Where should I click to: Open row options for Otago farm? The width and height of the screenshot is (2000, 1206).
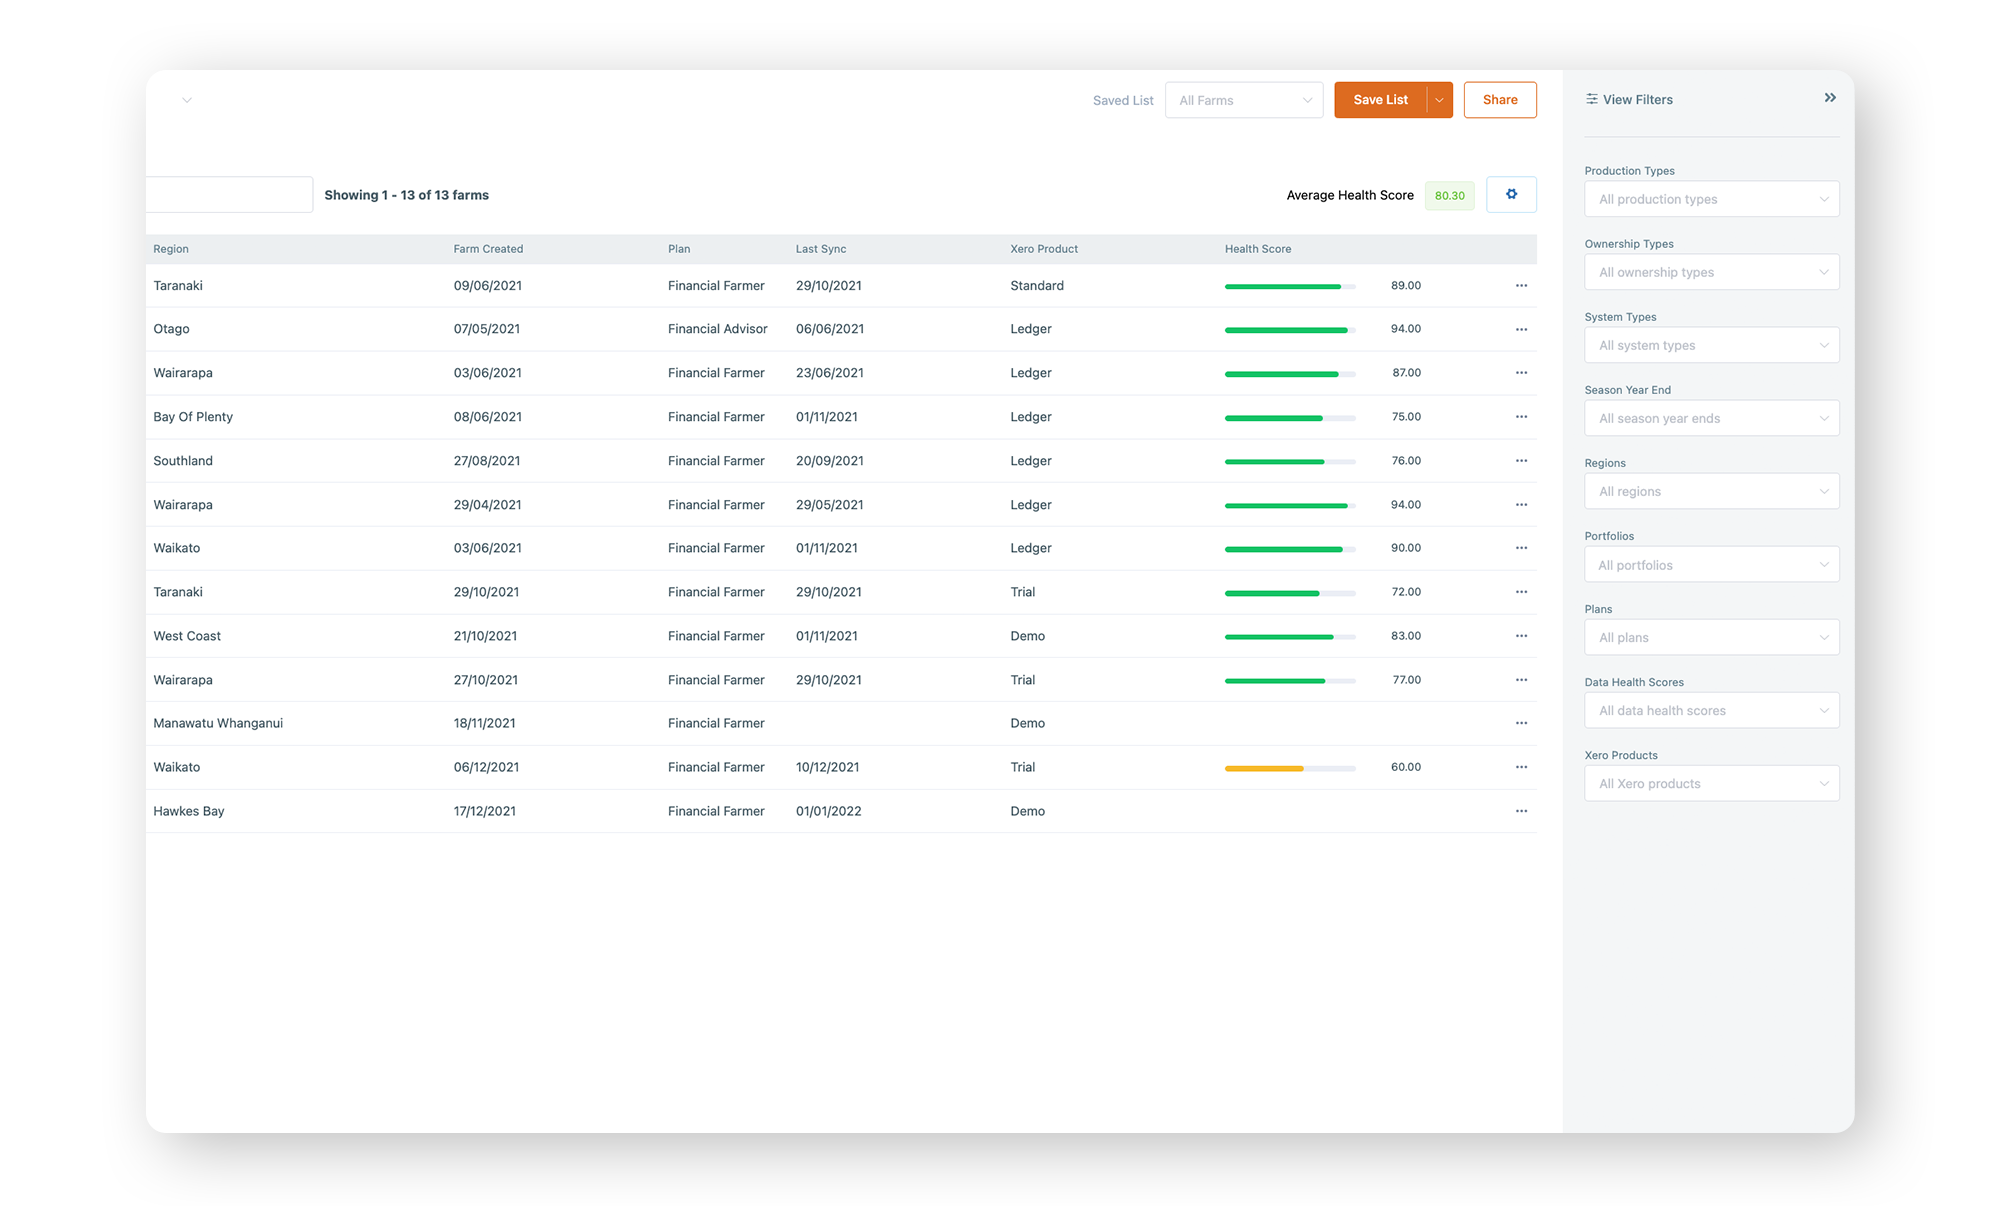tap(1521, 329)
